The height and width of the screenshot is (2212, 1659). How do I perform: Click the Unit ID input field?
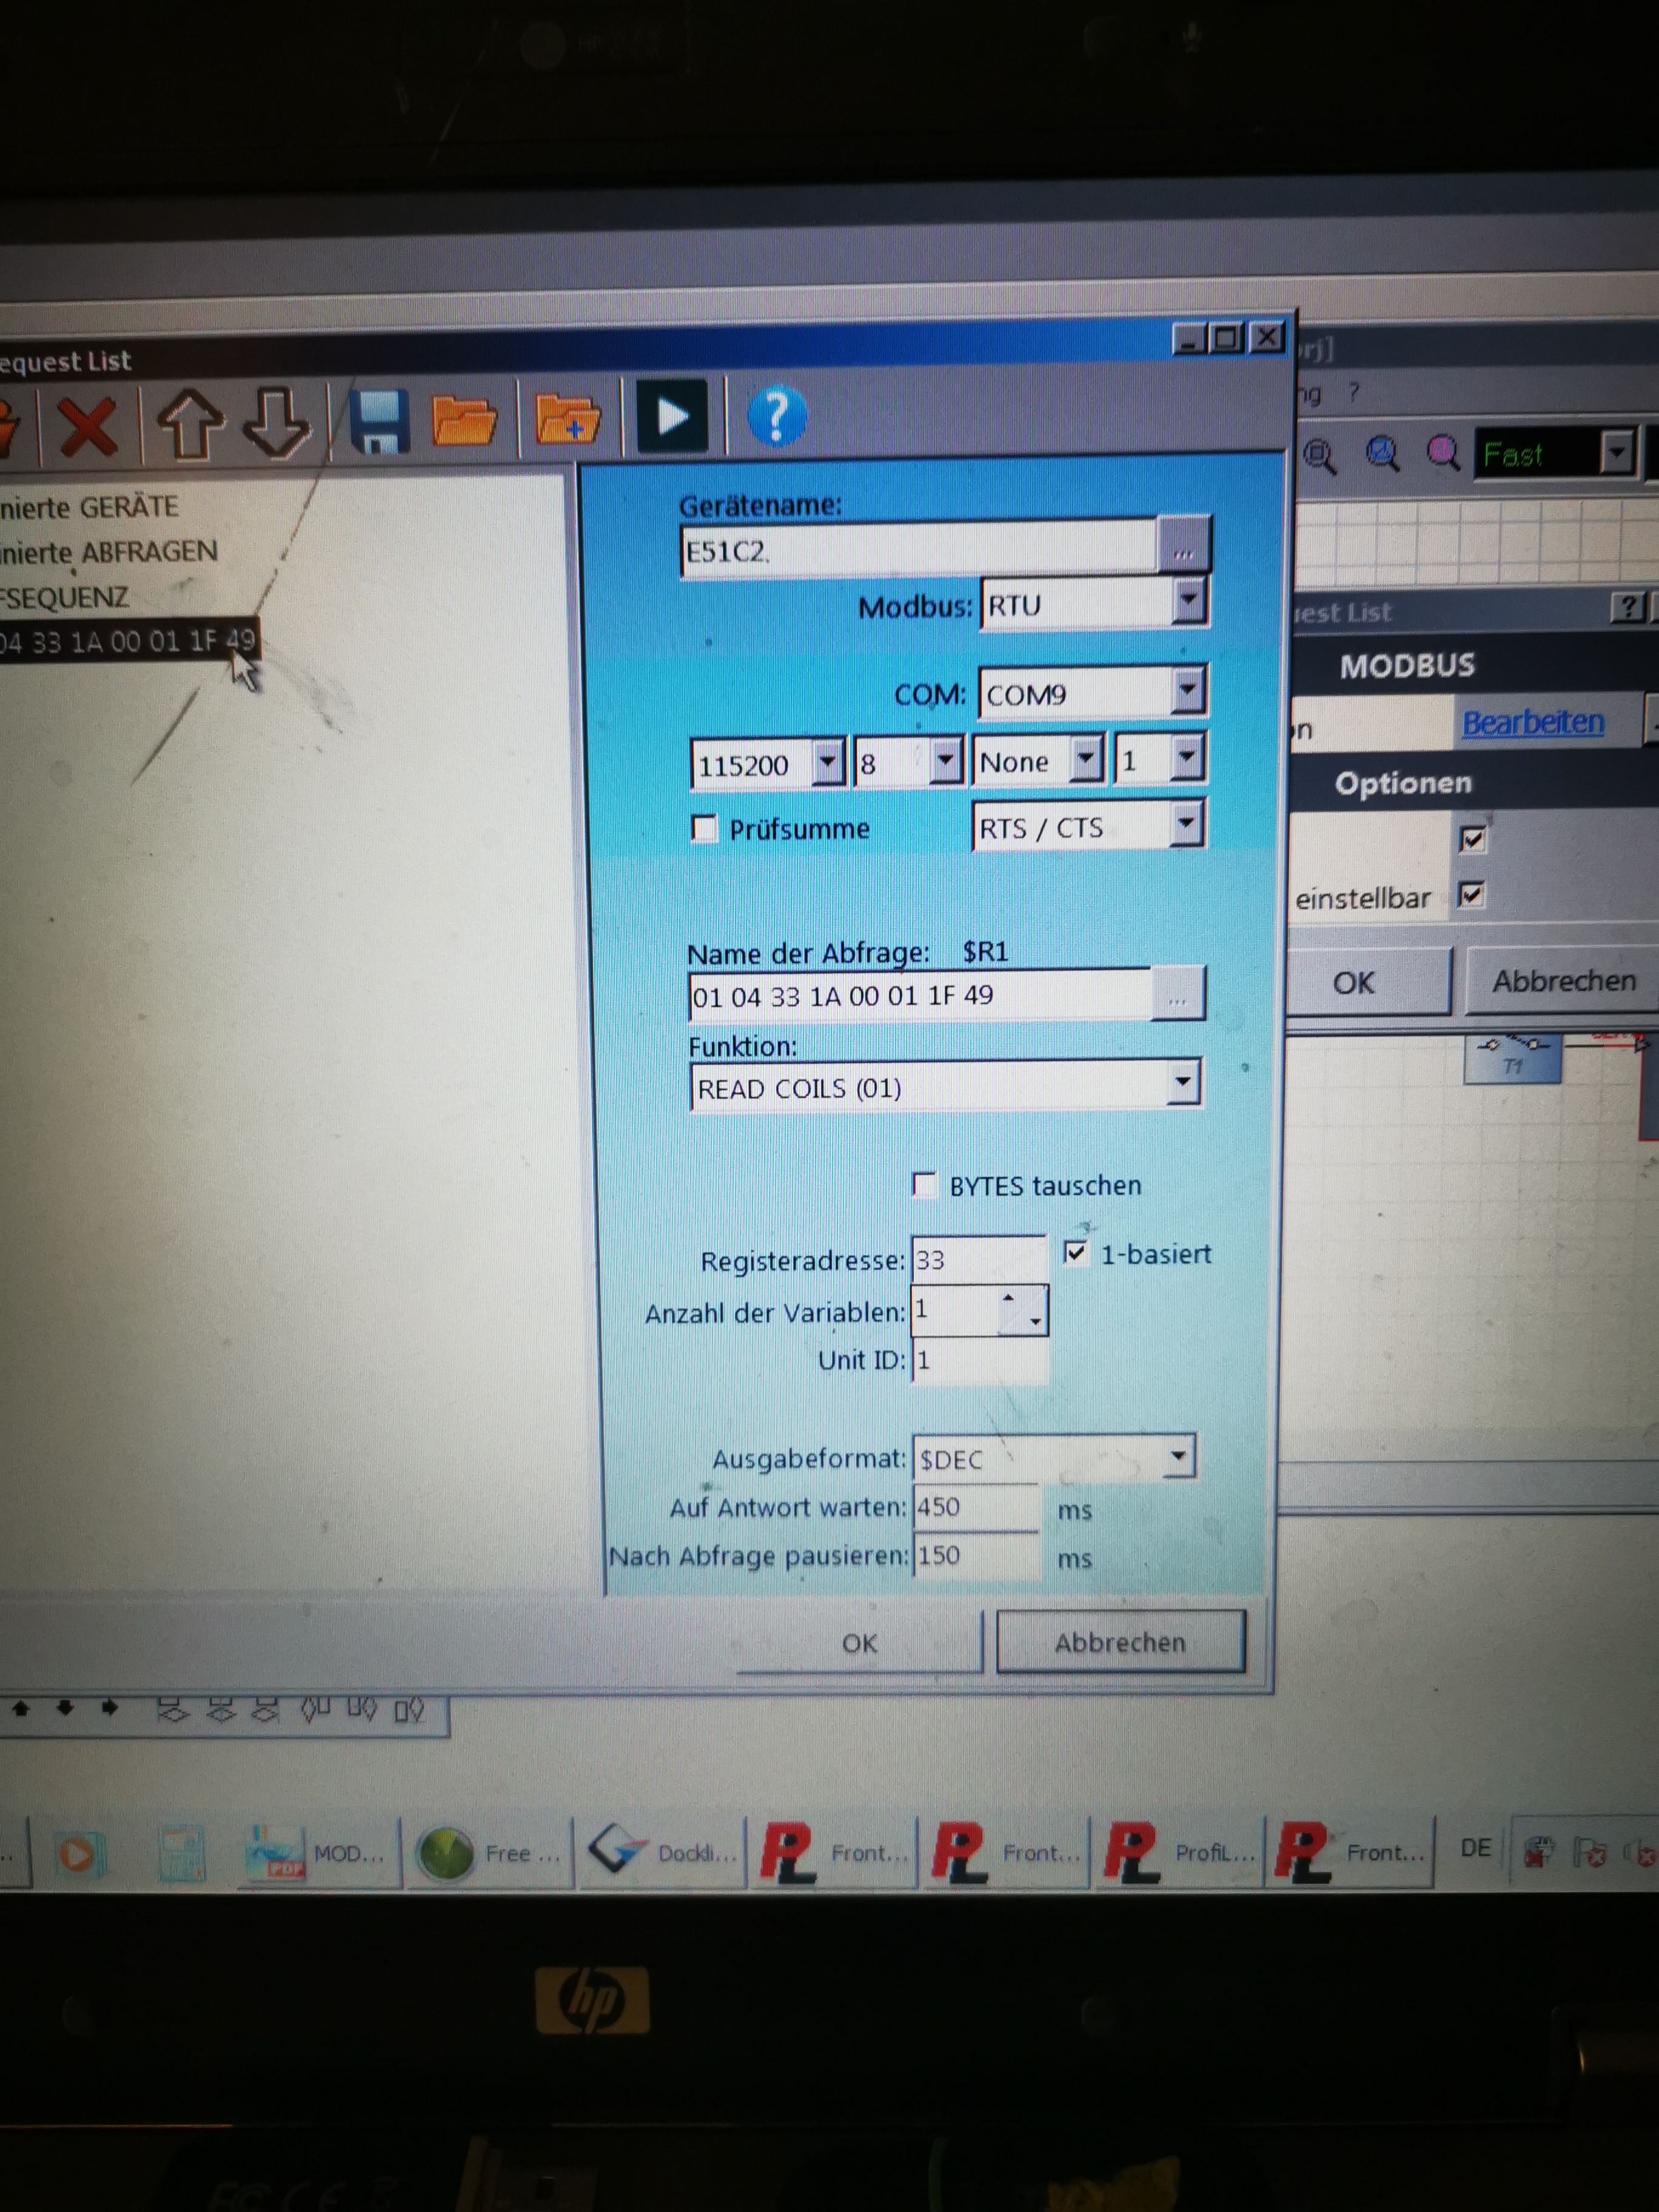coord(980,1360)
